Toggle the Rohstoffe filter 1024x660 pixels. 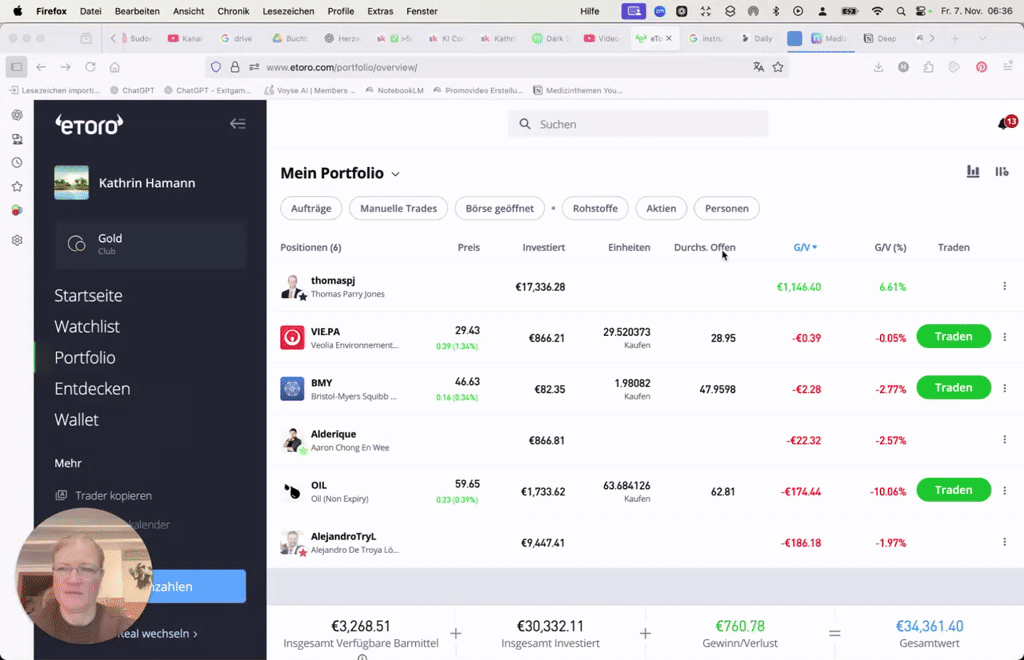(595, 208)
